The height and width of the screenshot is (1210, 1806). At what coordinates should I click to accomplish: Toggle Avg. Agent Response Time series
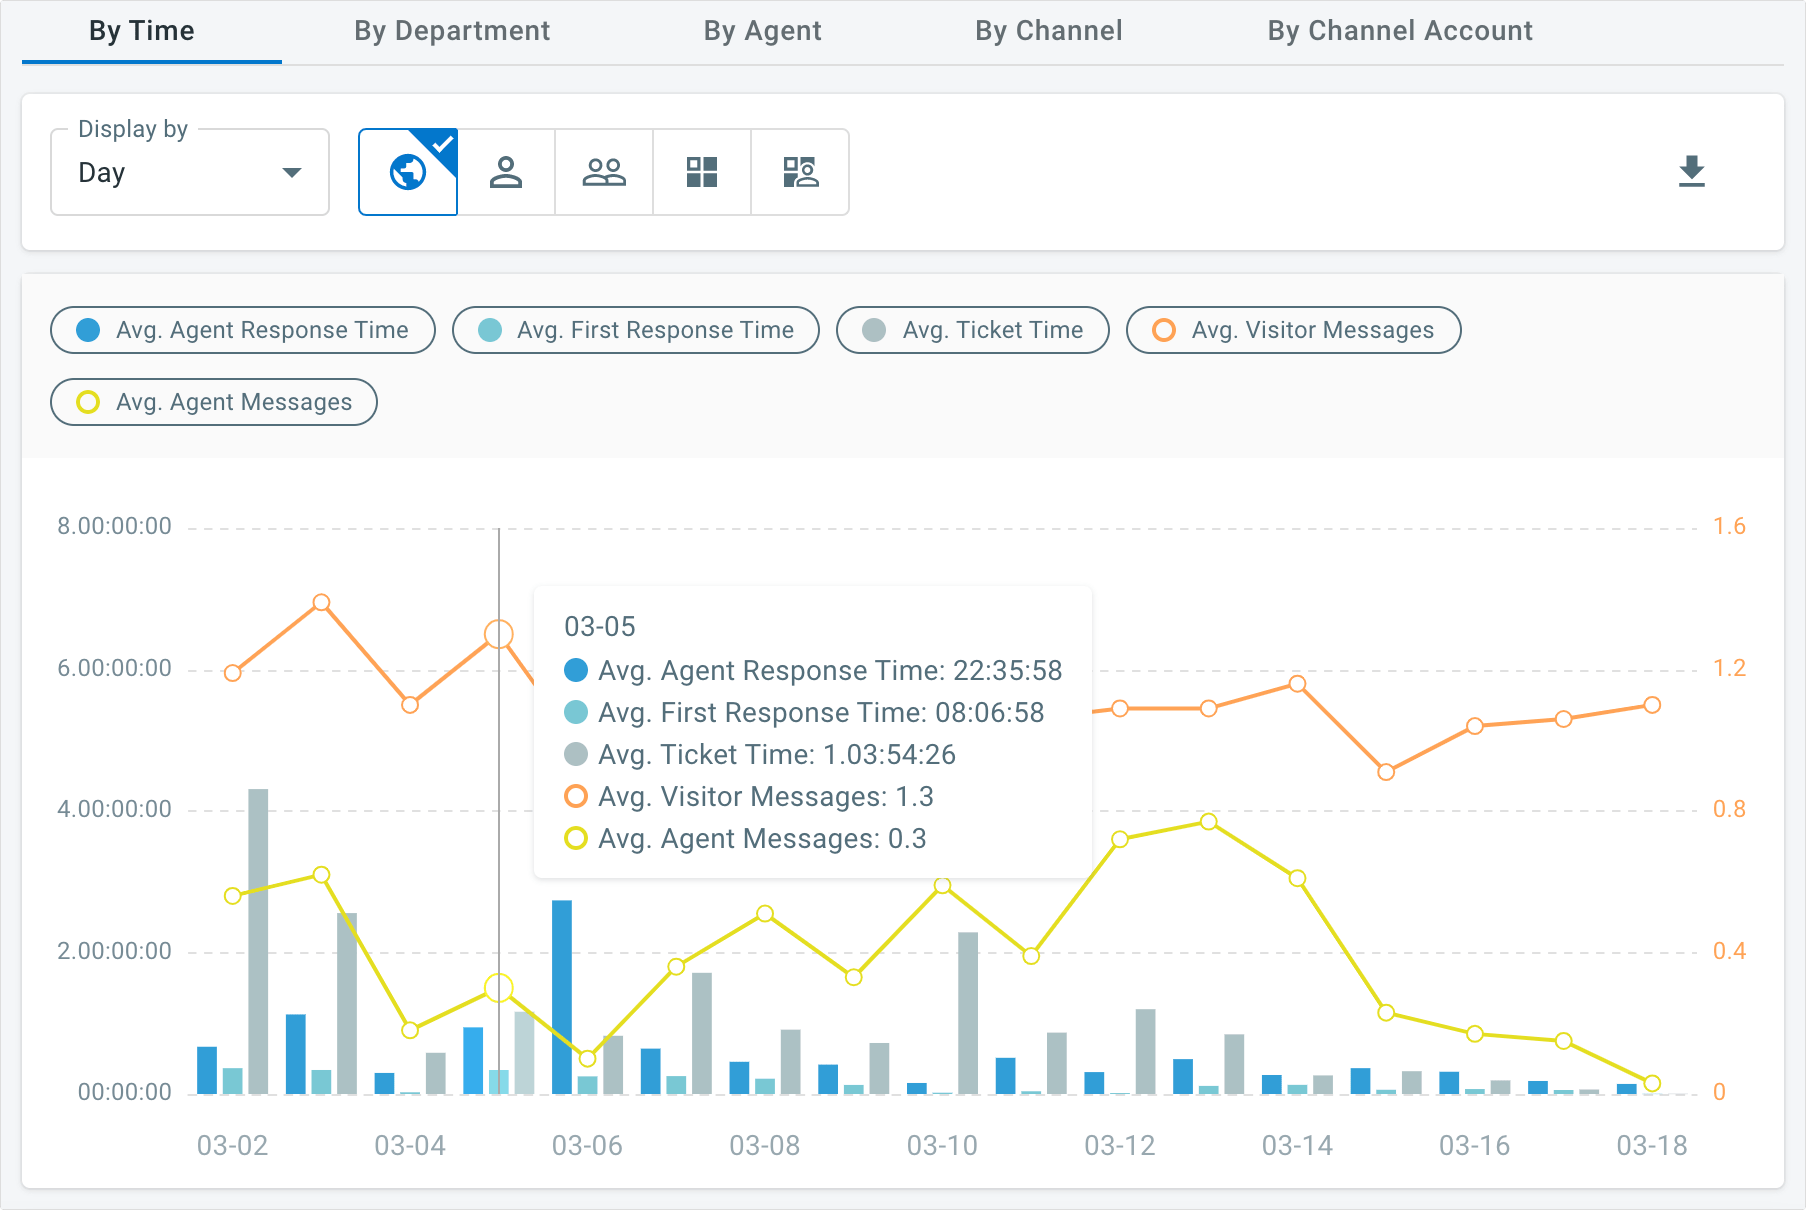[243, 330]
